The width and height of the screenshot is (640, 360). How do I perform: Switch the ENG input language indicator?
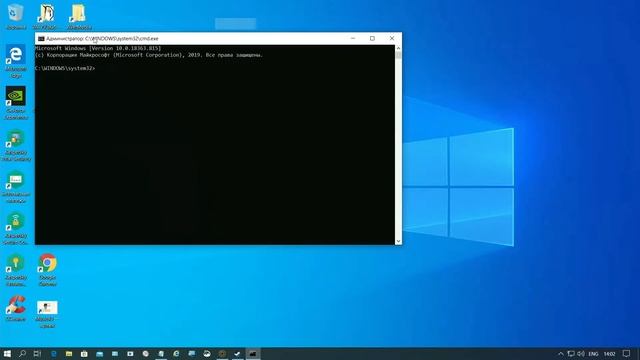tap(593, 354)
